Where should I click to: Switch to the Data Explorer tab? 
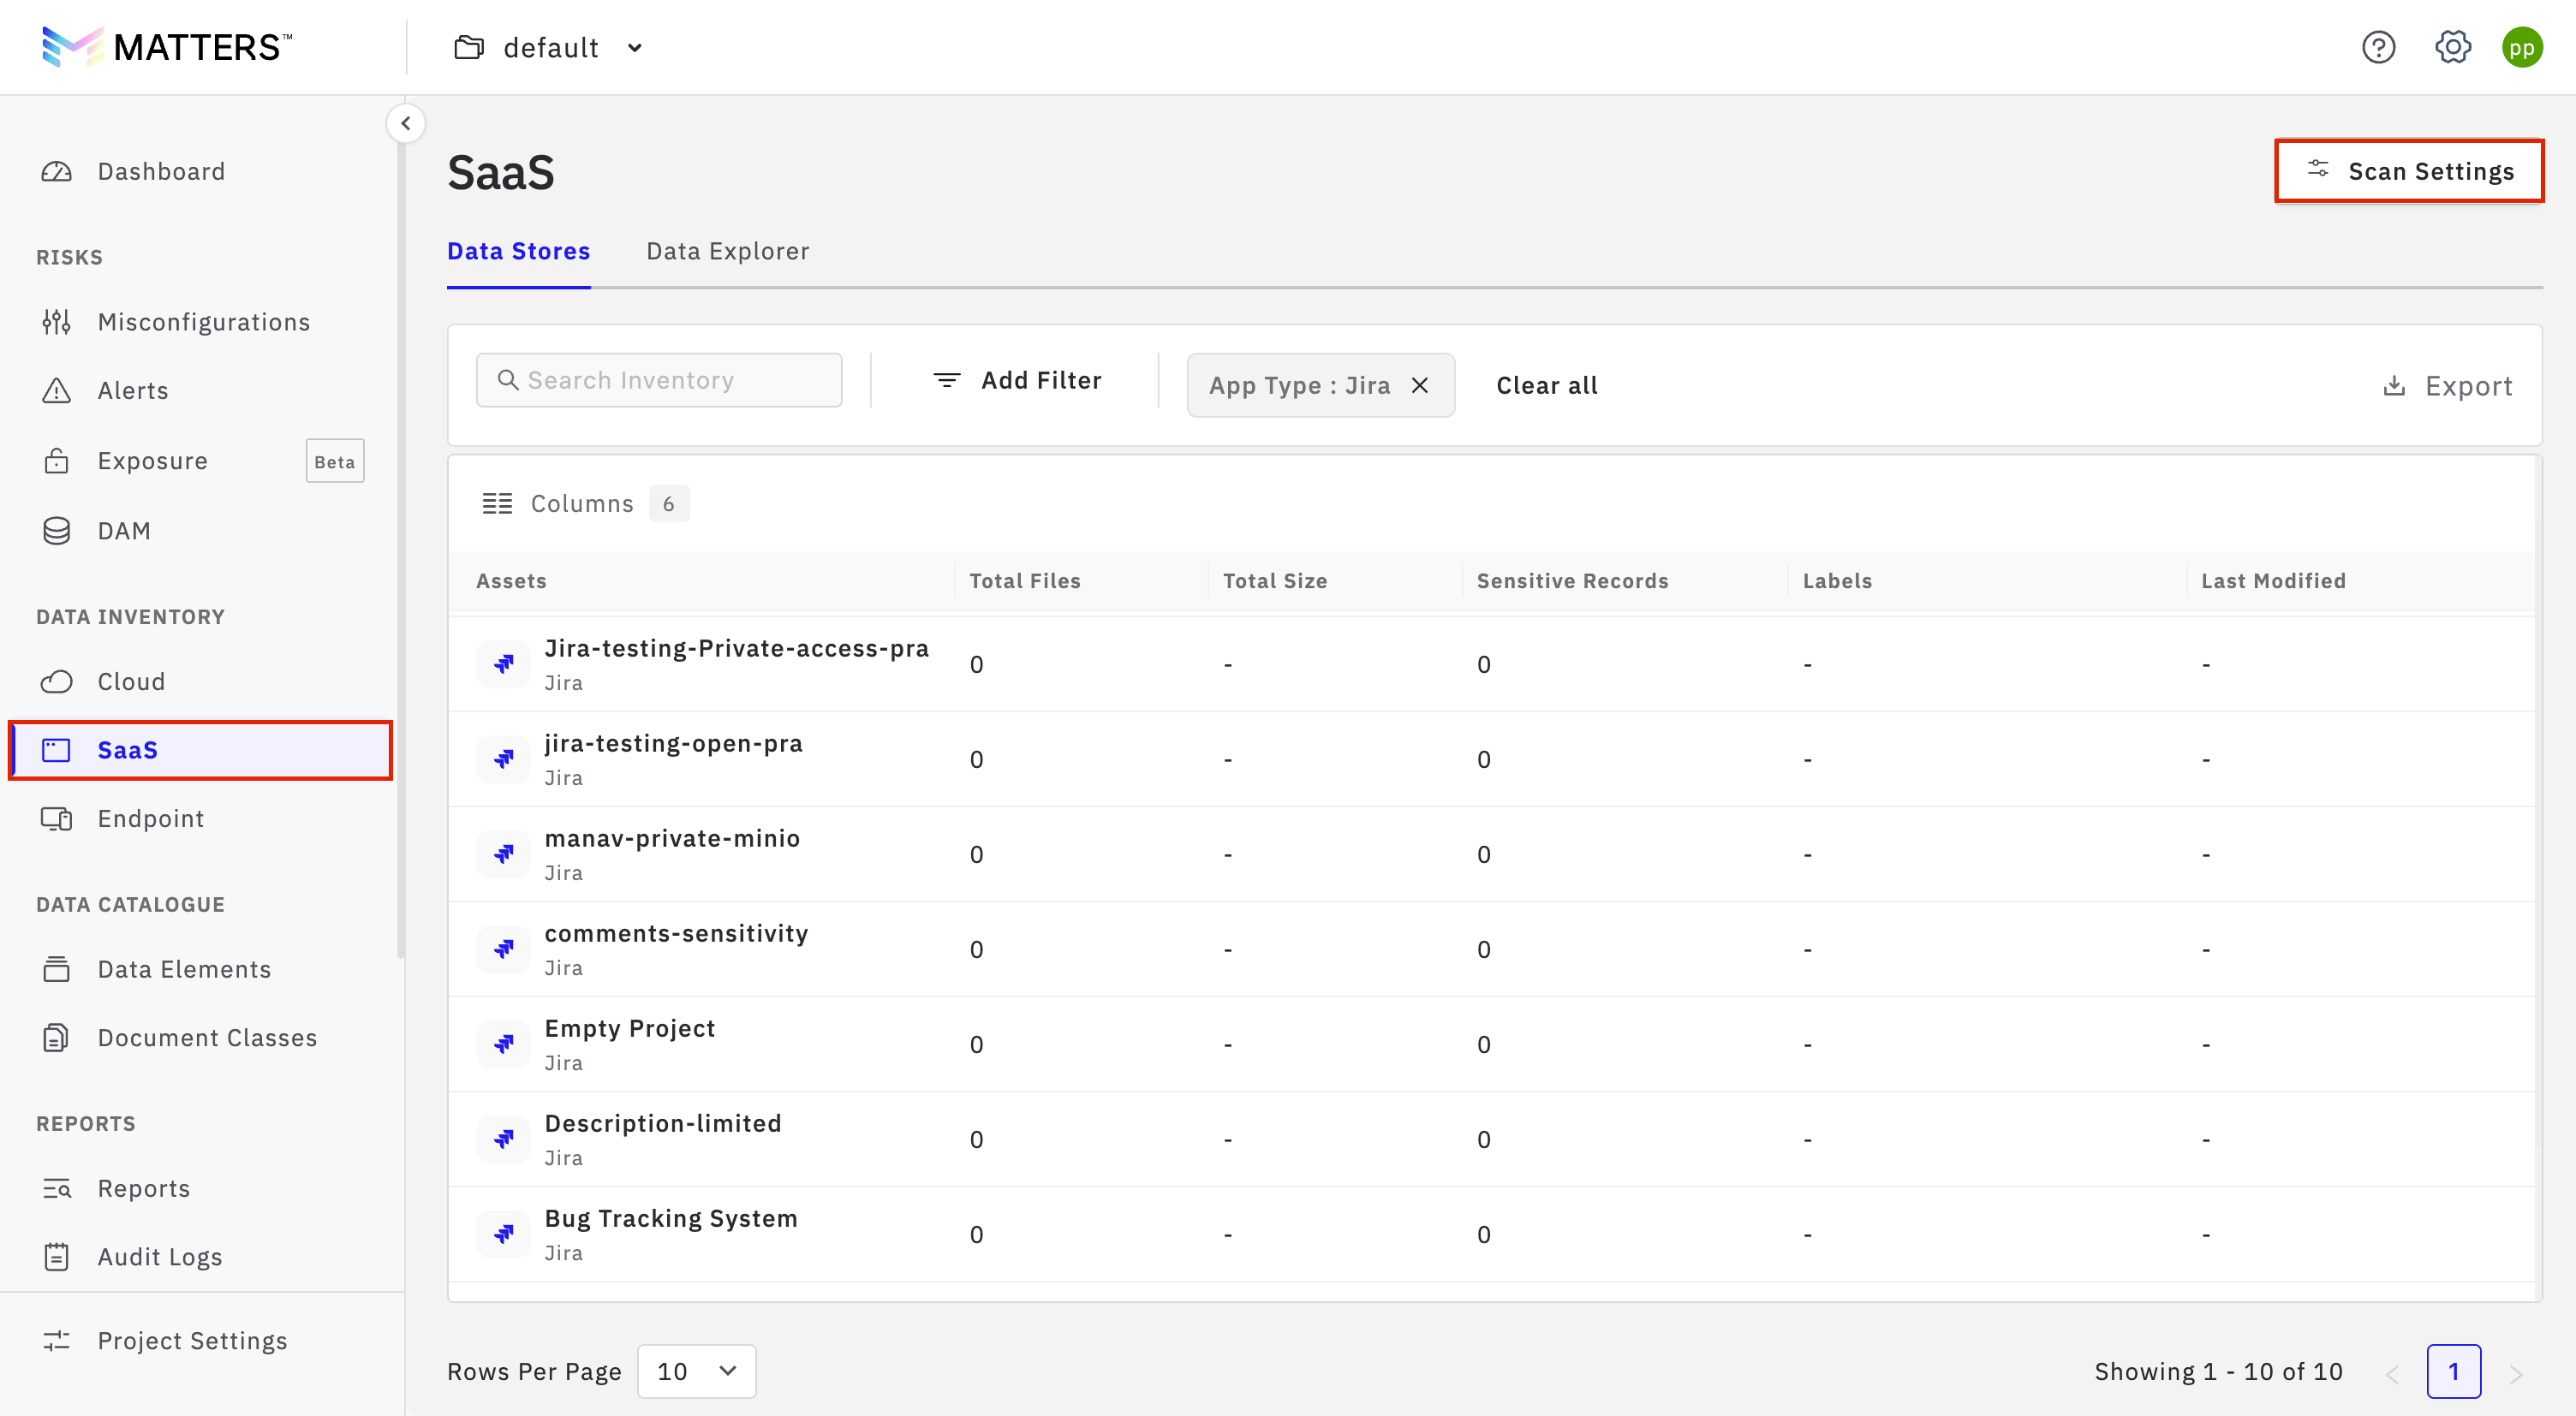728,251
